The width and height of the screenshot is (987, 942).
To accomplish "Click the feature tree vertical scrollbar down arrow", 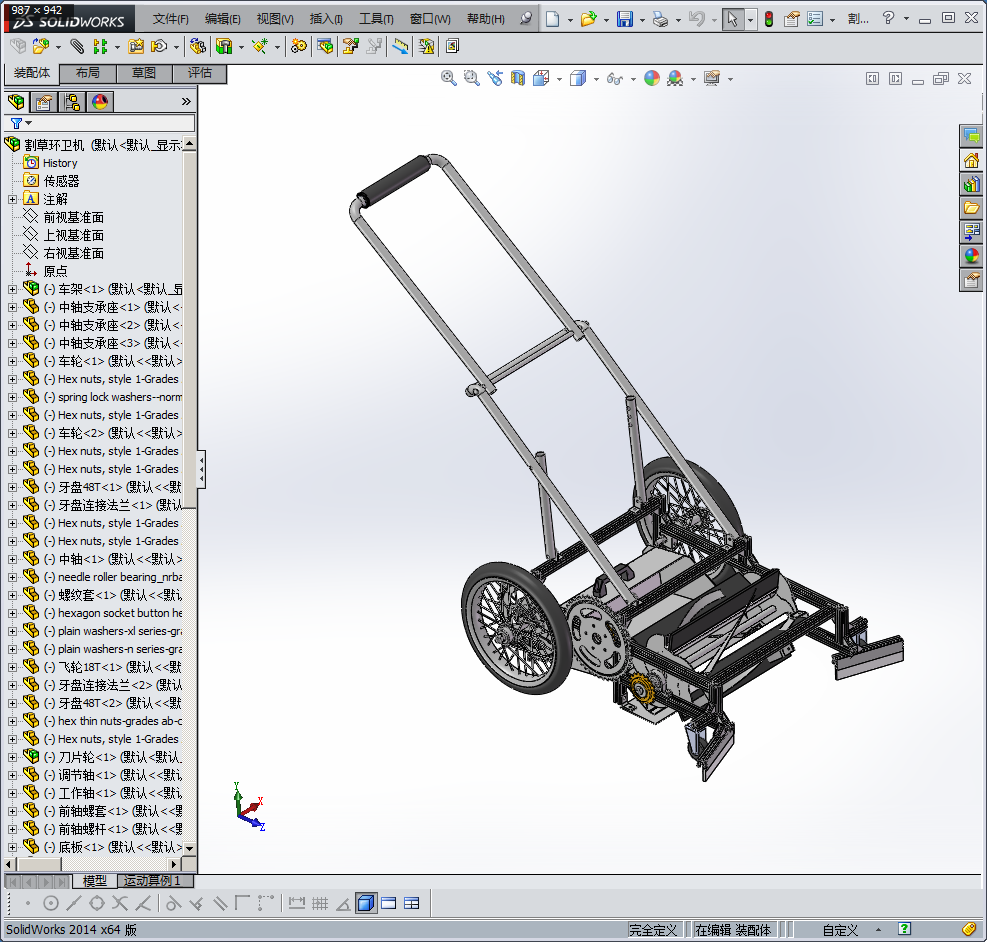I will tap(189, 848).
